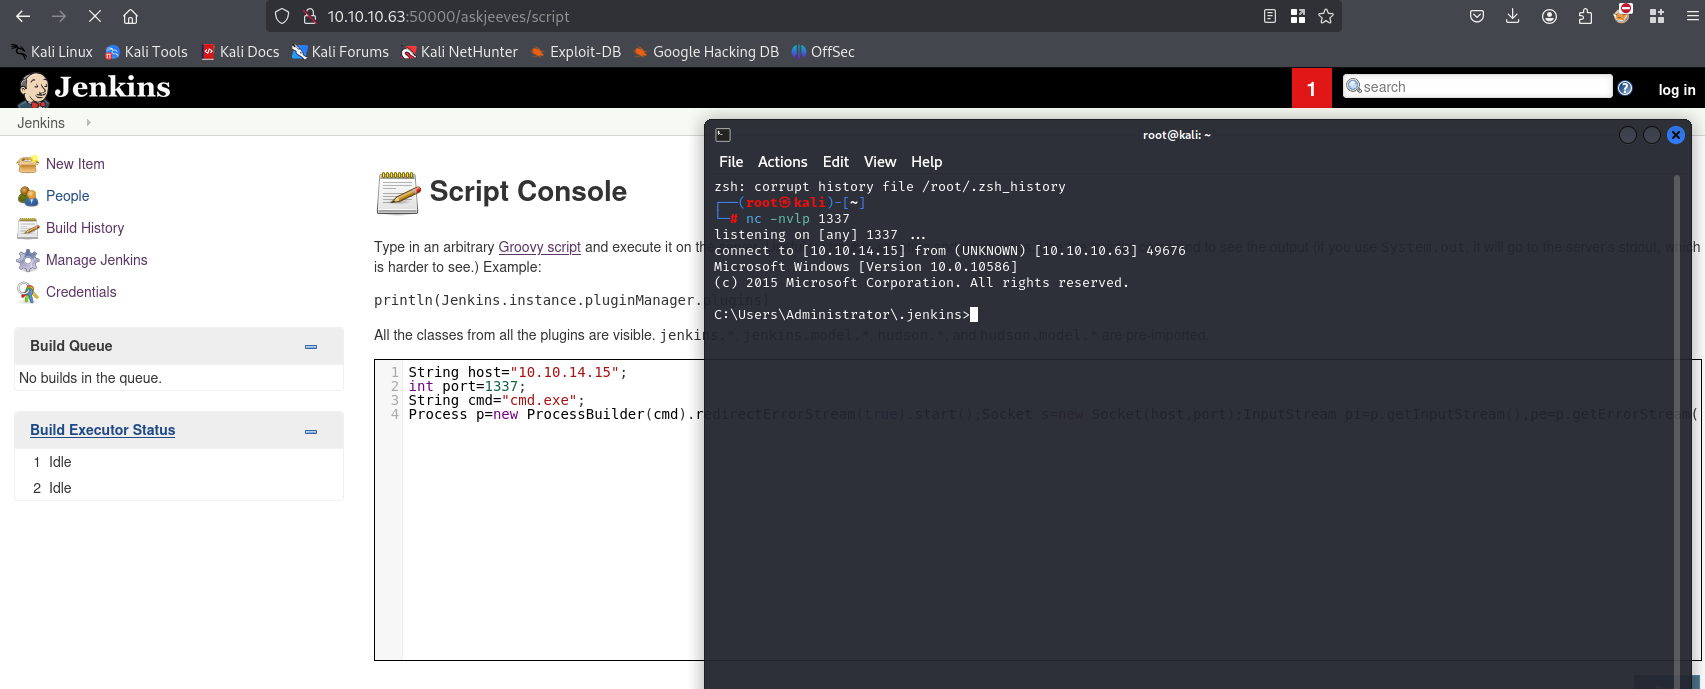Click the grid-with-arrow icon in the address bar
This screenshot has width=1705, height=689.
click(x=1298, y=16)
